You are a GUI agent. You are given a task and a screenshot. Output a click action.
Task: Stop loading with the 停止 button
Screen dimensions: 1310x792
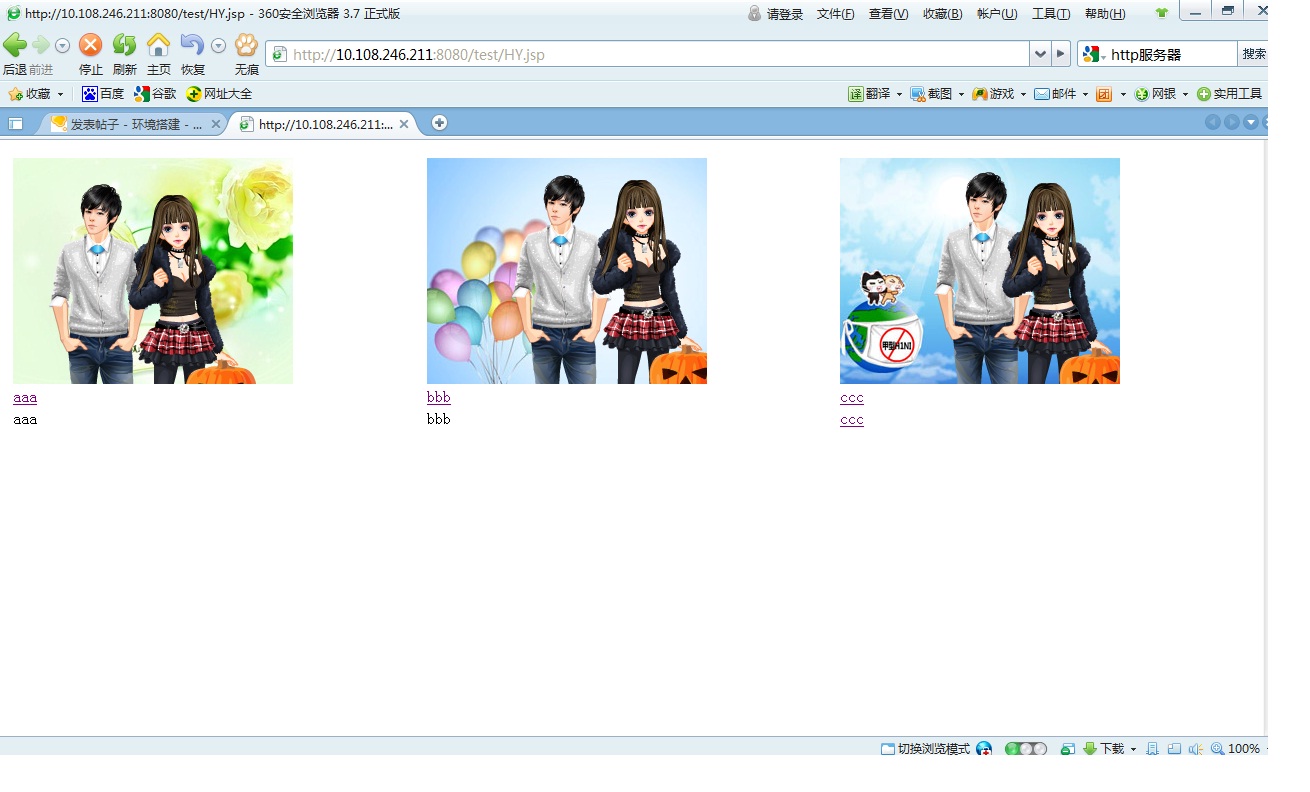point(91,45)
